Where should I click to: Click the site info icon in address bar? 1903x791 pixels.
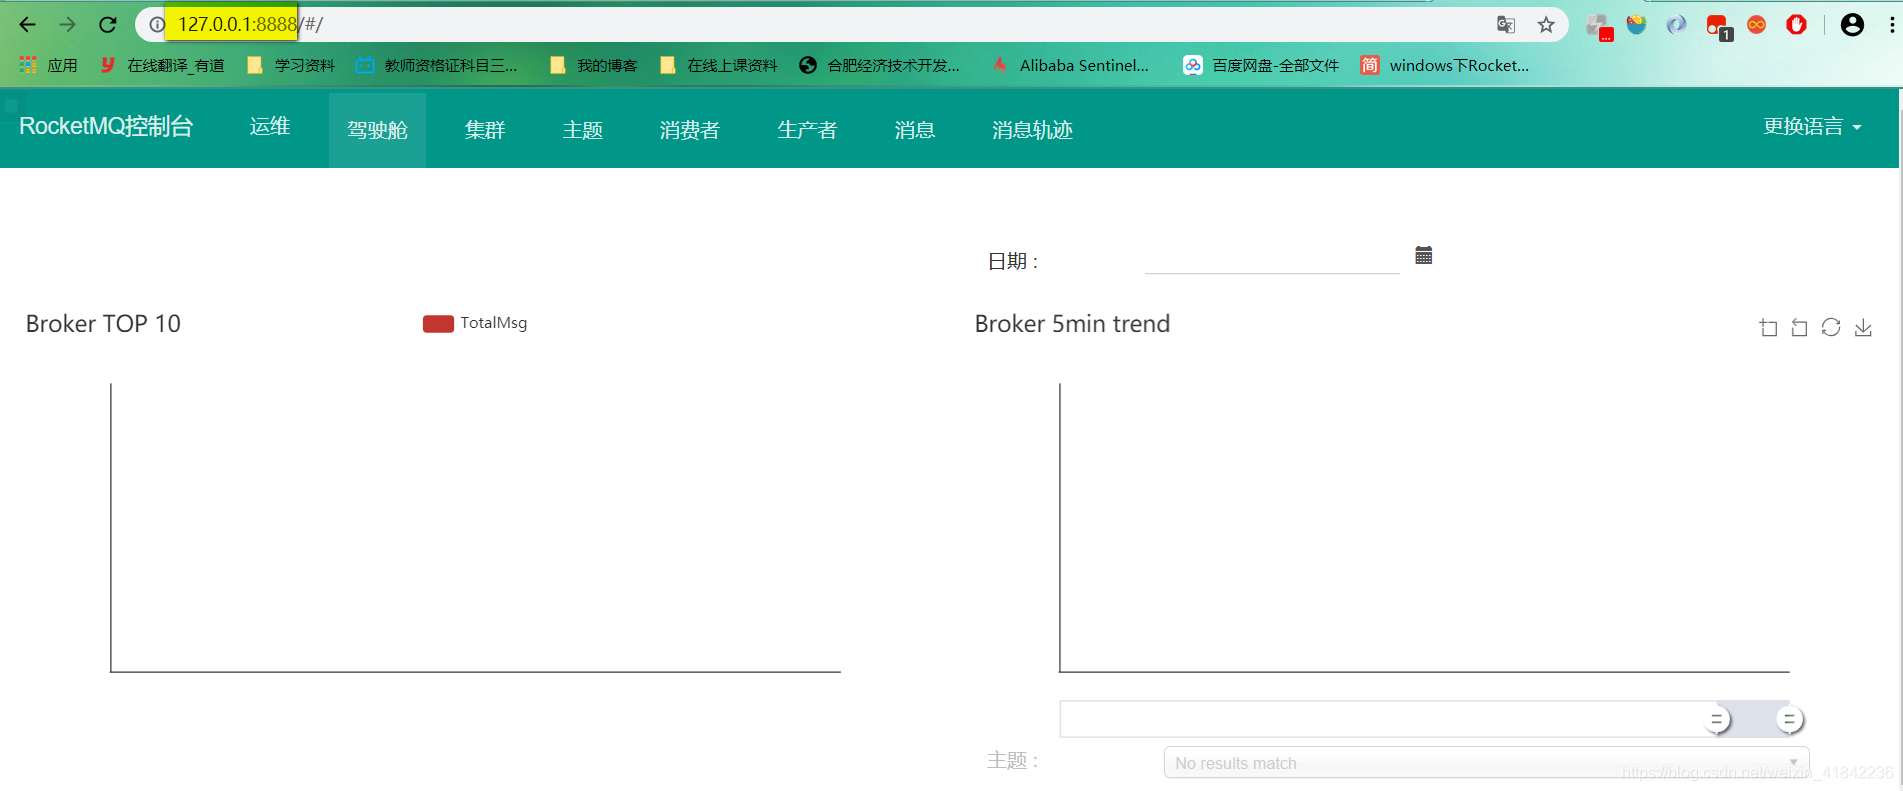157,25
